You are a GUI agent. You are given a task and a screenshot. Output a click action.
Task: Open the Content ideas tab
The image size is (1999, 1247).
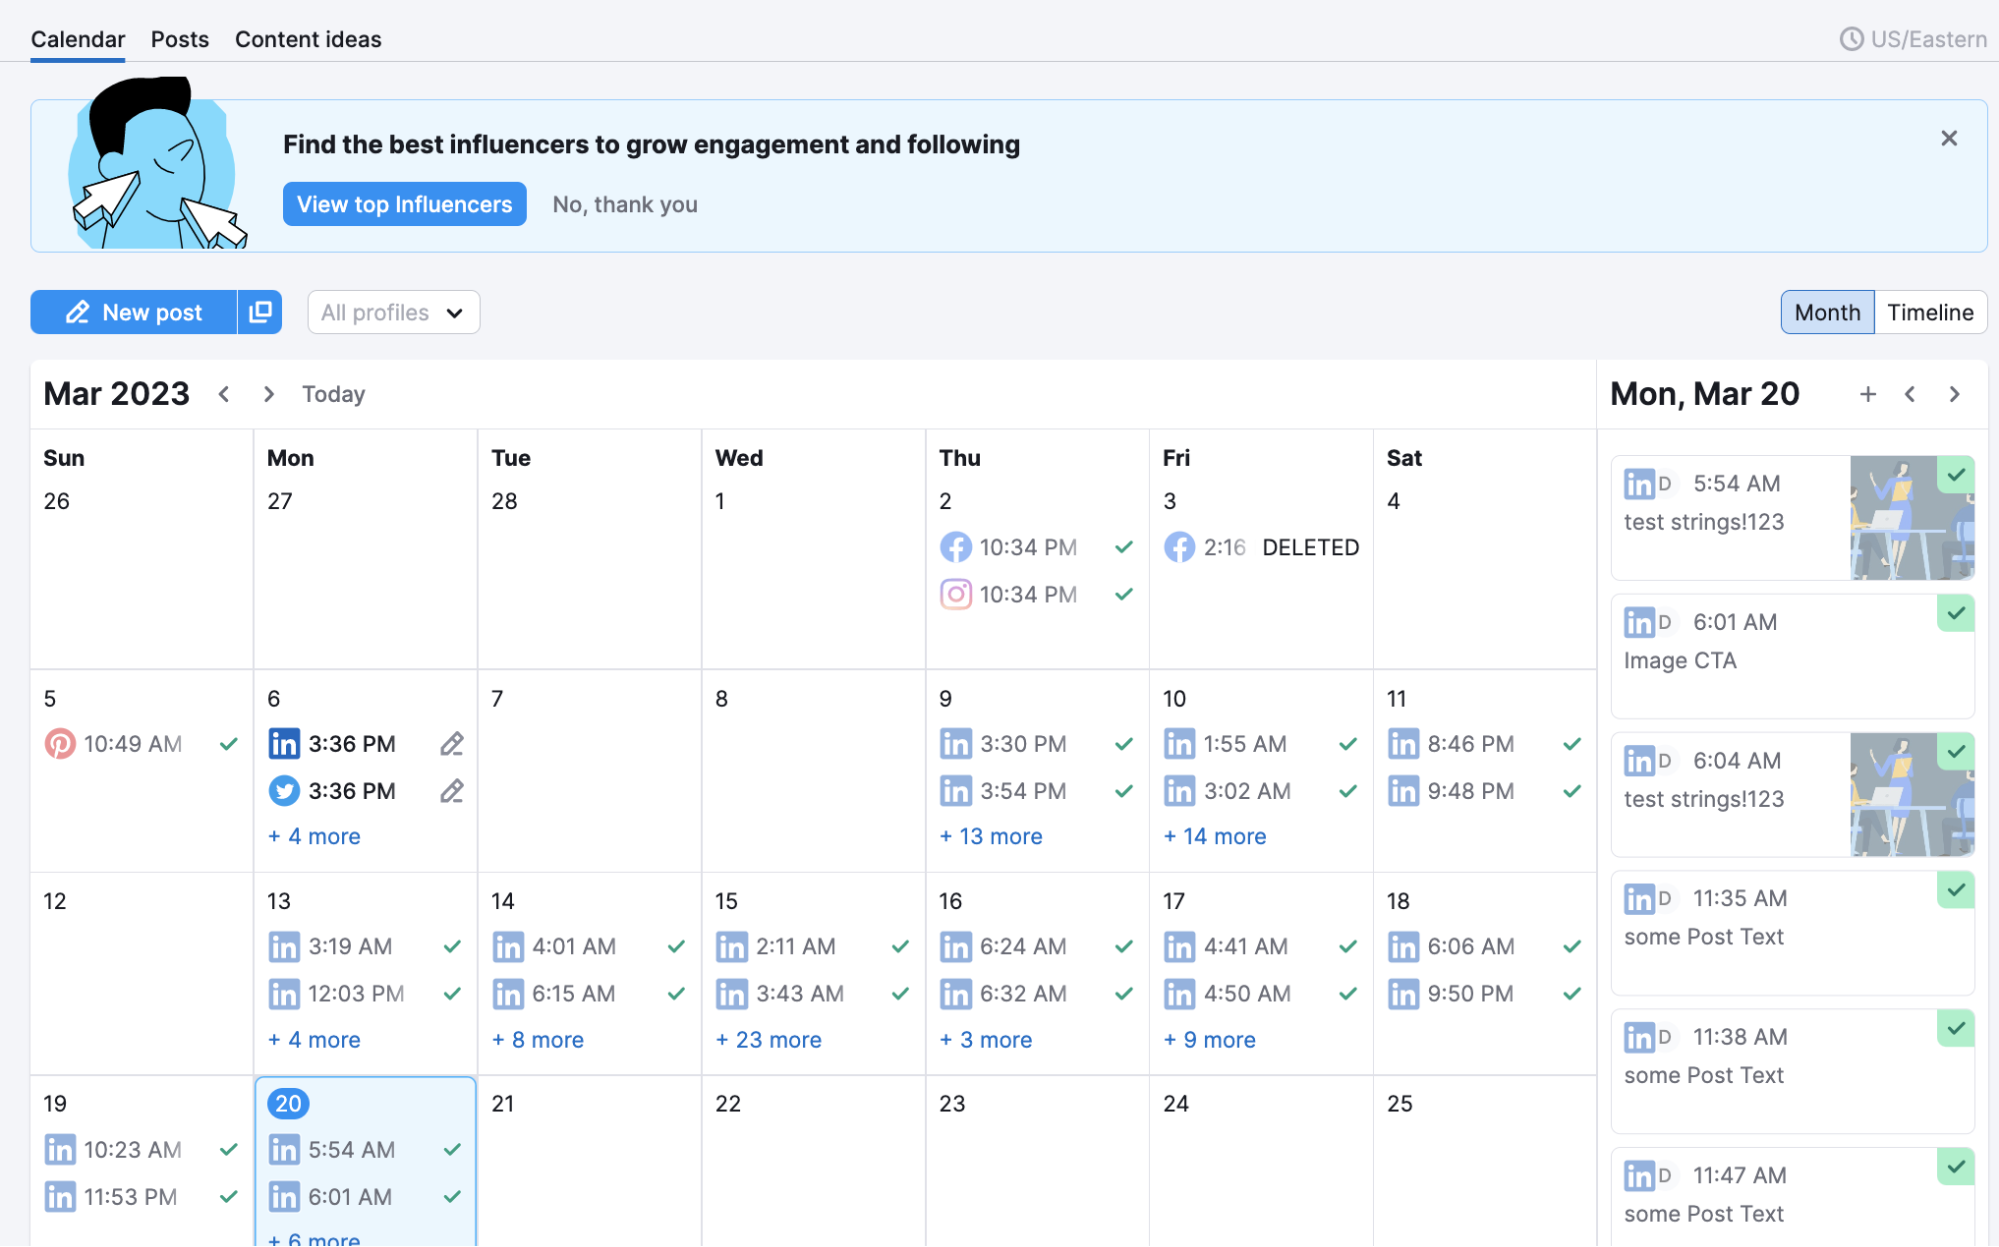coord(308,39)
